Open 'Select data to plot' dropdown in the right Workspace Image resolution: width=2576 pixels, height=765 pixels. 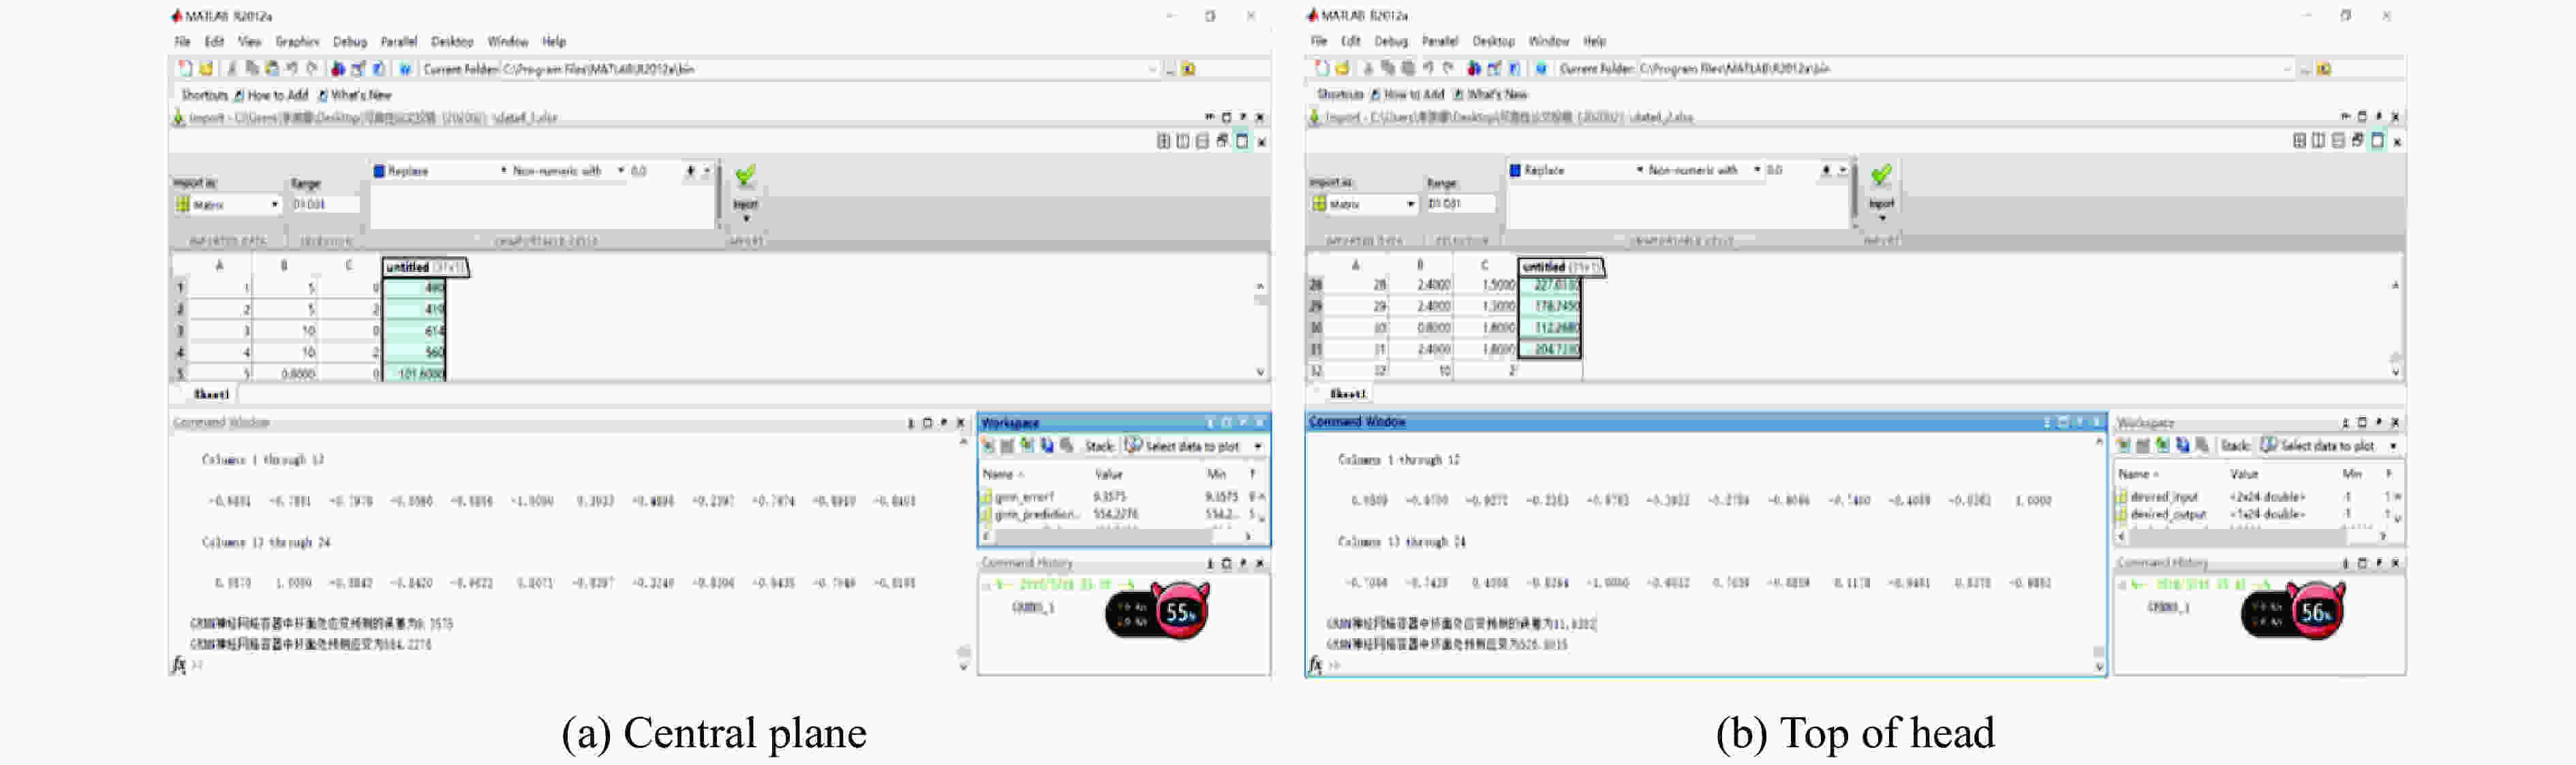[2393, 446]
